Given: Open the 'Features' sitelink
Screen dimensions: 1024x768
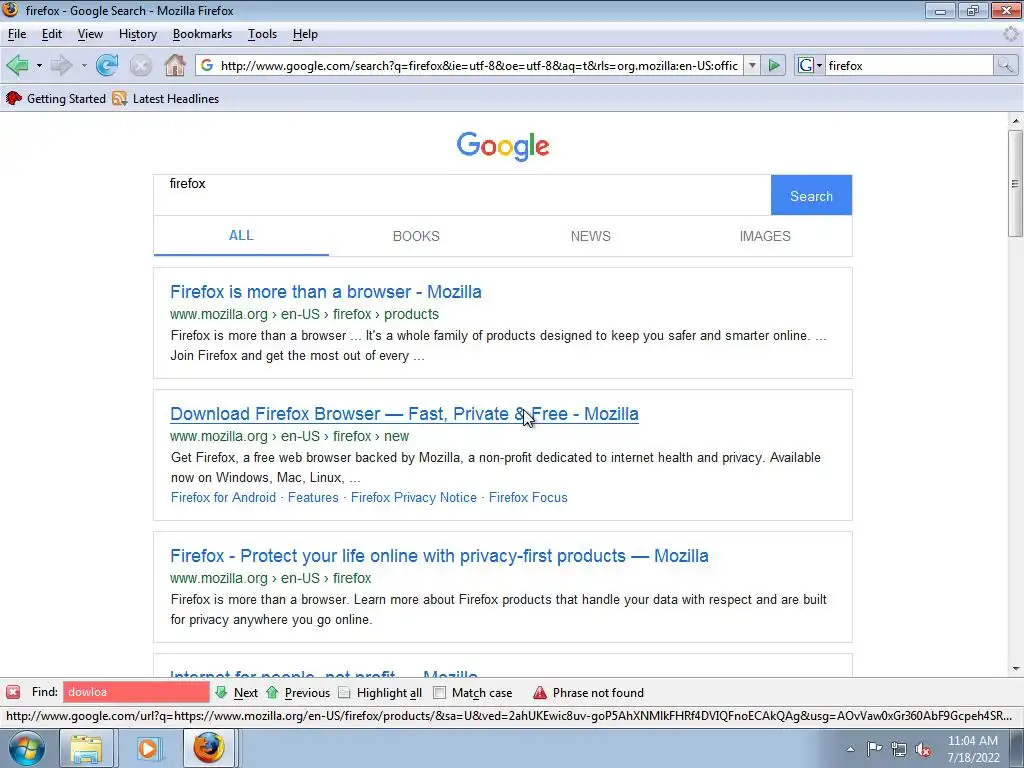Looking at the screenshot, I should tap(313, 498).
